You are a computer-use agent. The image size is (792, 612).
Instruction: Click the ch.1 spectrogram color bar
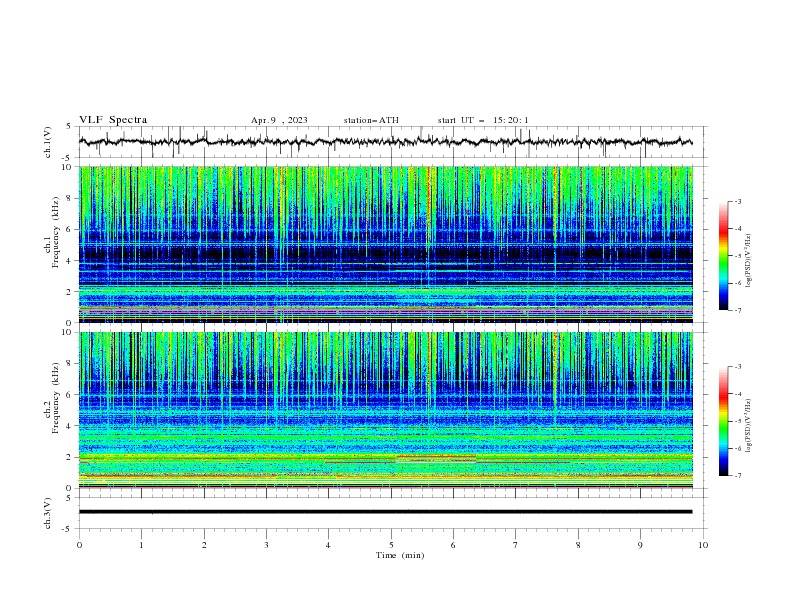coord(724,256)
